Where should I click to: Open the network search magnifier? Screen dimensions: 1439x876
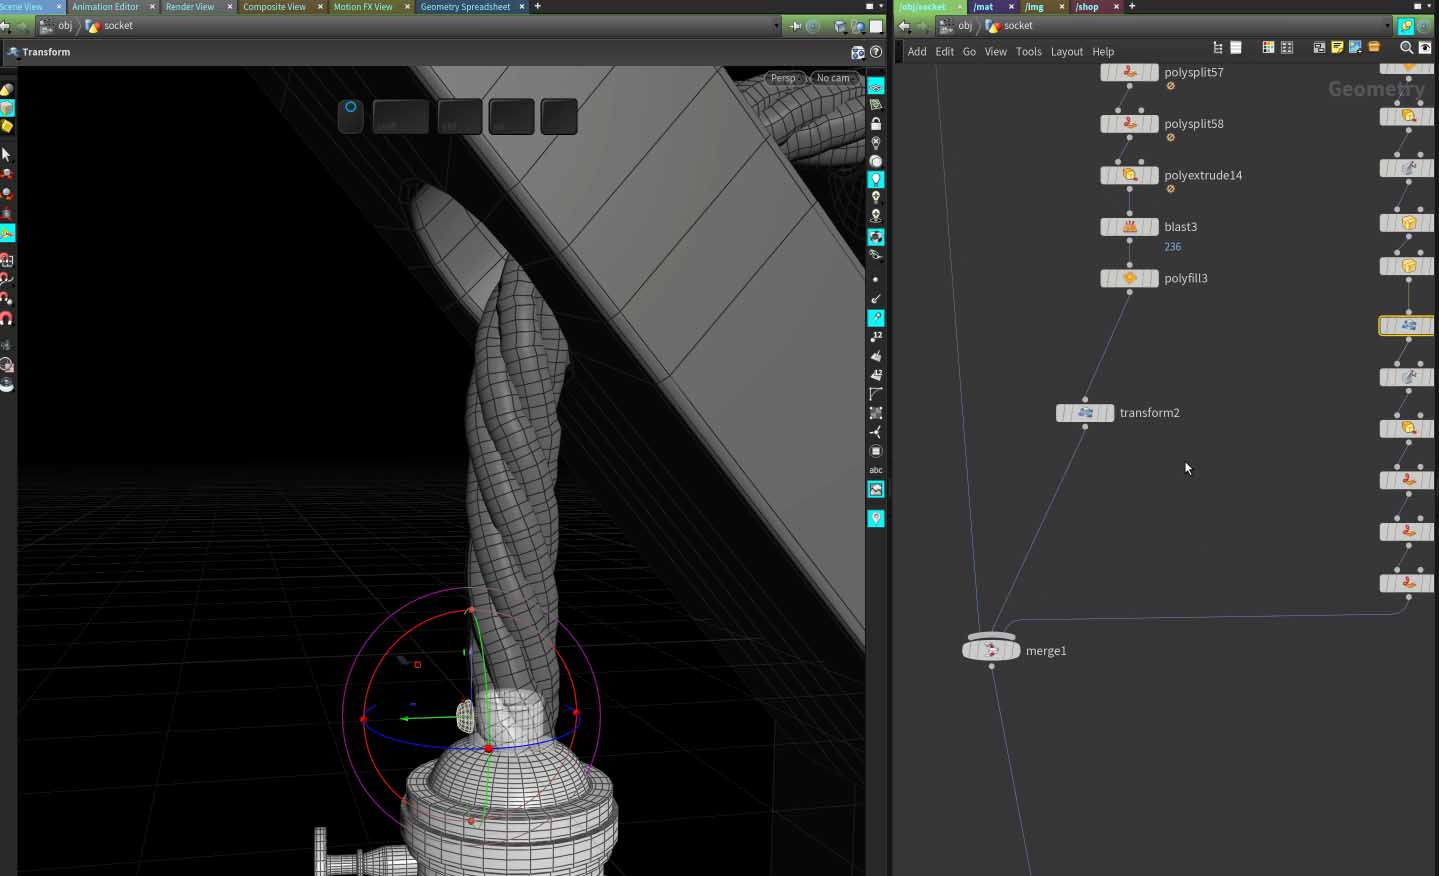pyautogui.click(x=1406, y=48)
